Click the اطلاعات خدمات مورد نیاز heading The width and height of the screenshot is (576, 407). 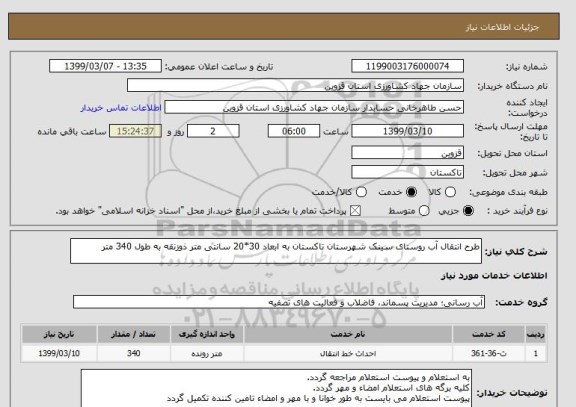(x=494, y=275)
